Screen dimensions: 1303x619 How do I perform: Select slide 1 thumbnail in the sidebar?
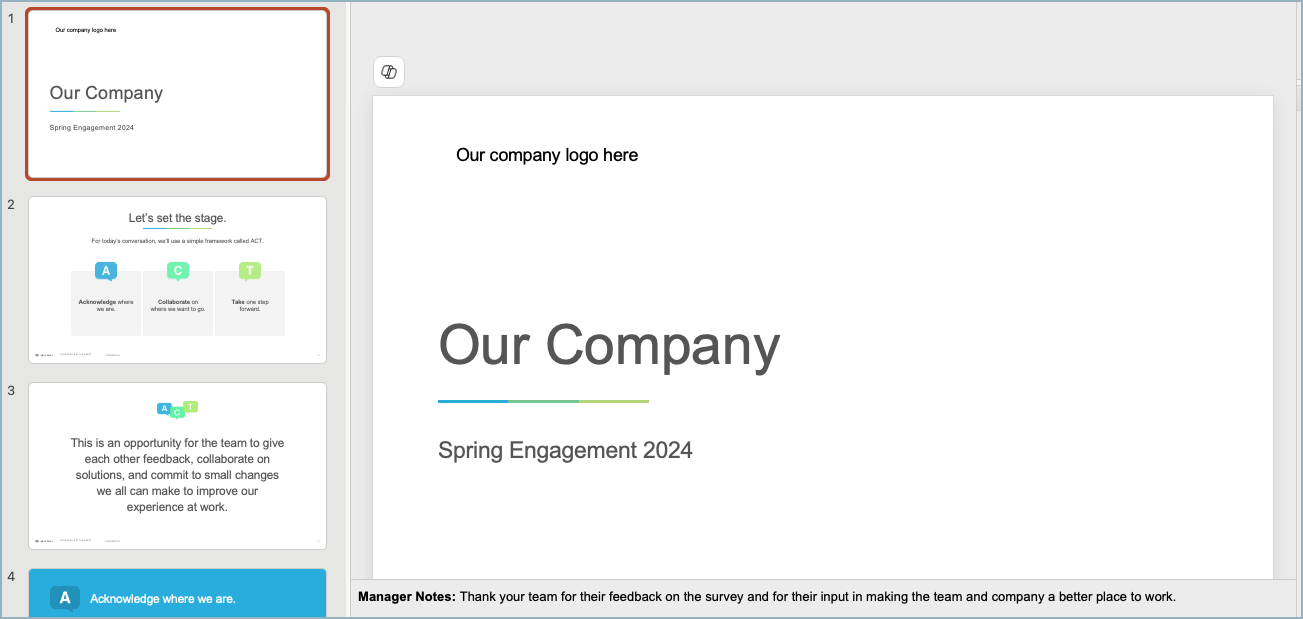[x=177, y=93]
